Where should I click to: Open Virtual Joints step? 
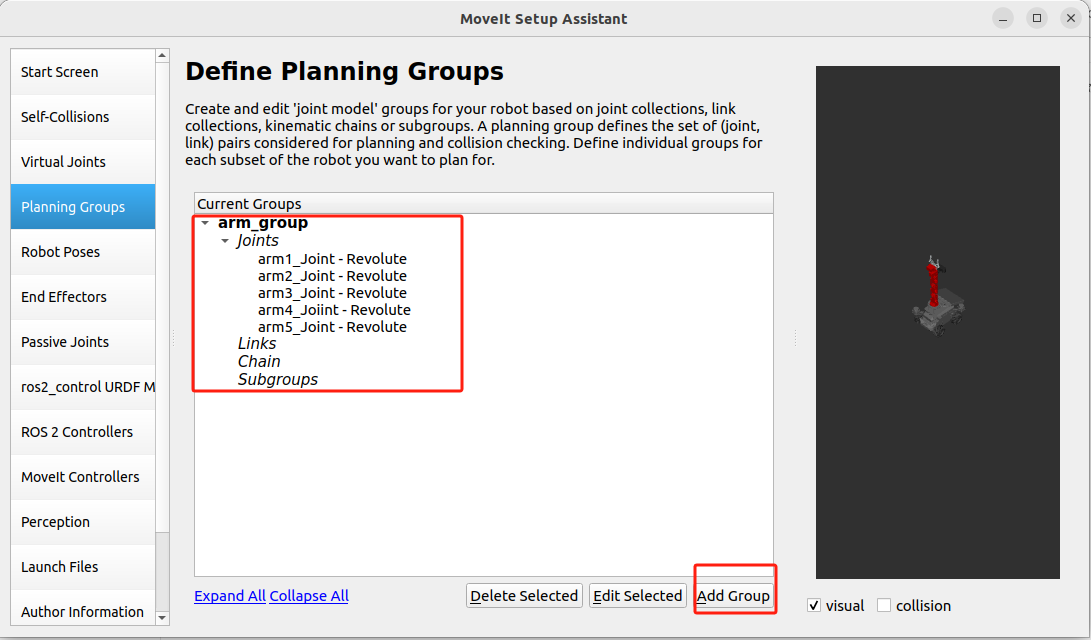tap(83, 162)
